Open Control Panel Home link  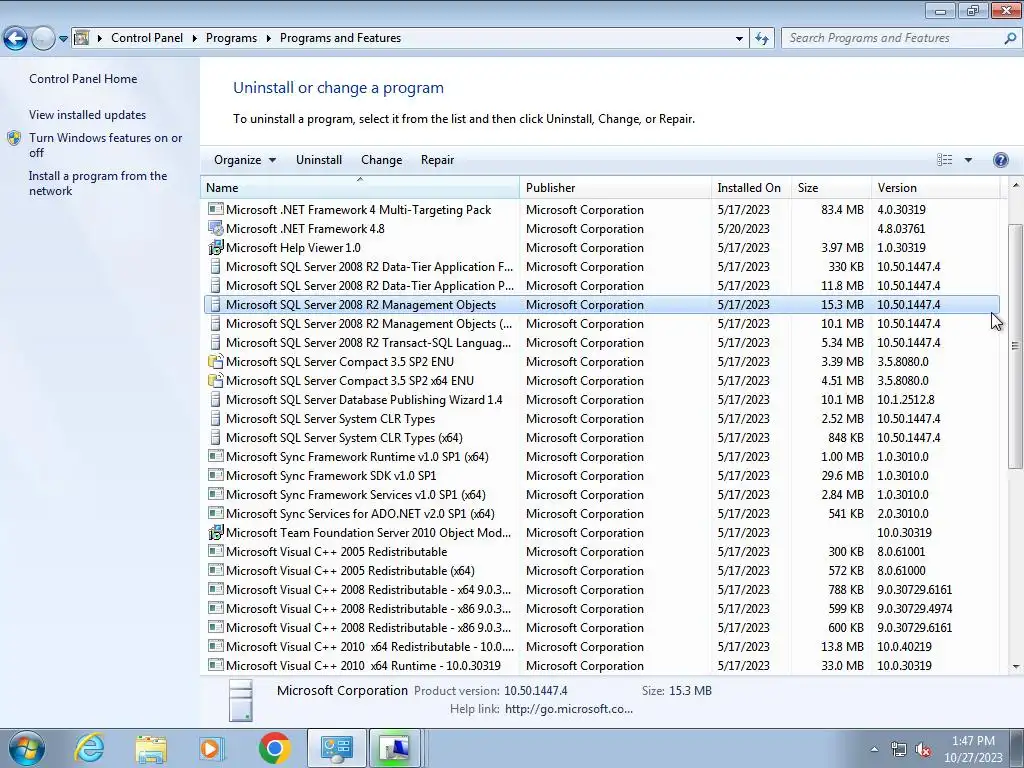(83, 79)
